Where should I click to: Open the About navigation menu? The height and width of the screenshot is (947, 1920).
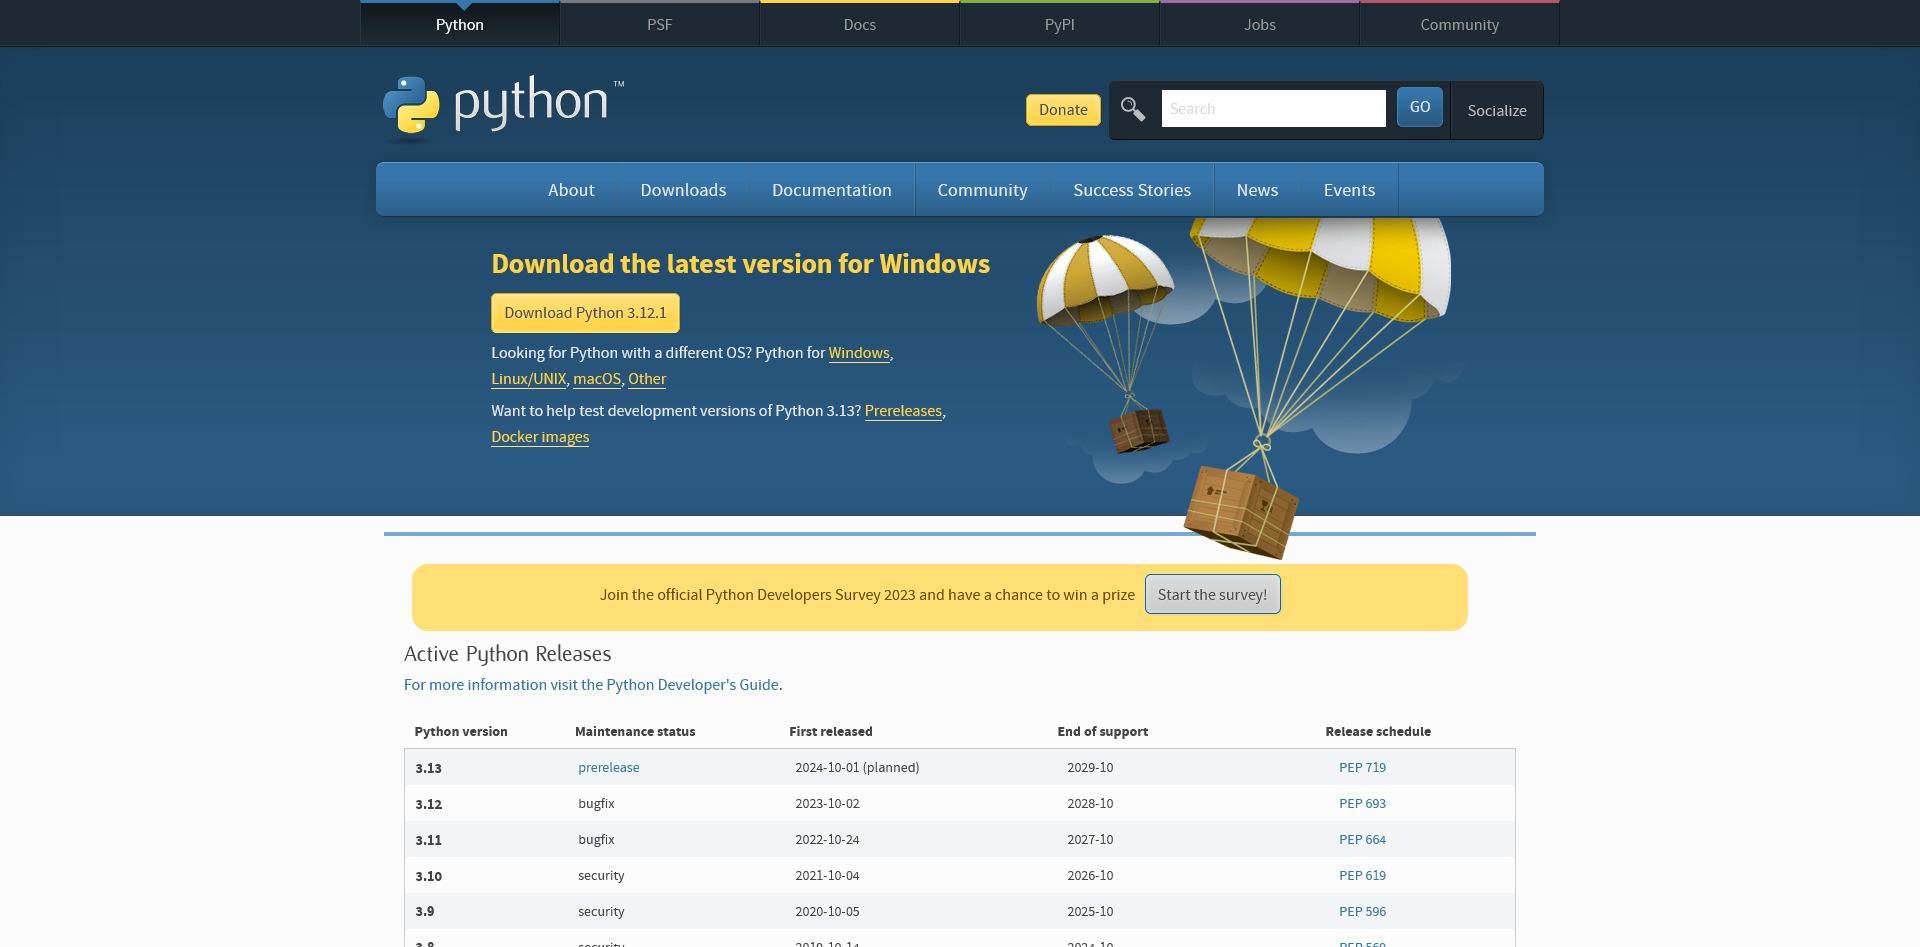pyautogui.click(x=571, y=190)
